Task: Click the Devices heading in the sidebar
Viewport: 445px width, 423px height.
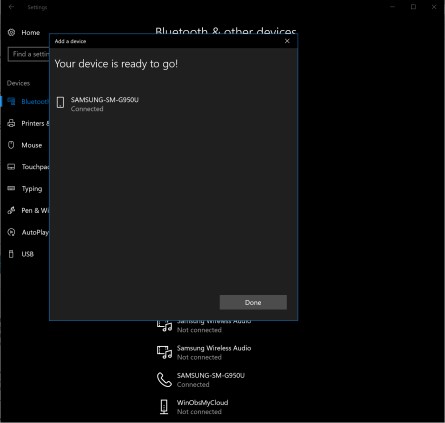Action: 18,83
